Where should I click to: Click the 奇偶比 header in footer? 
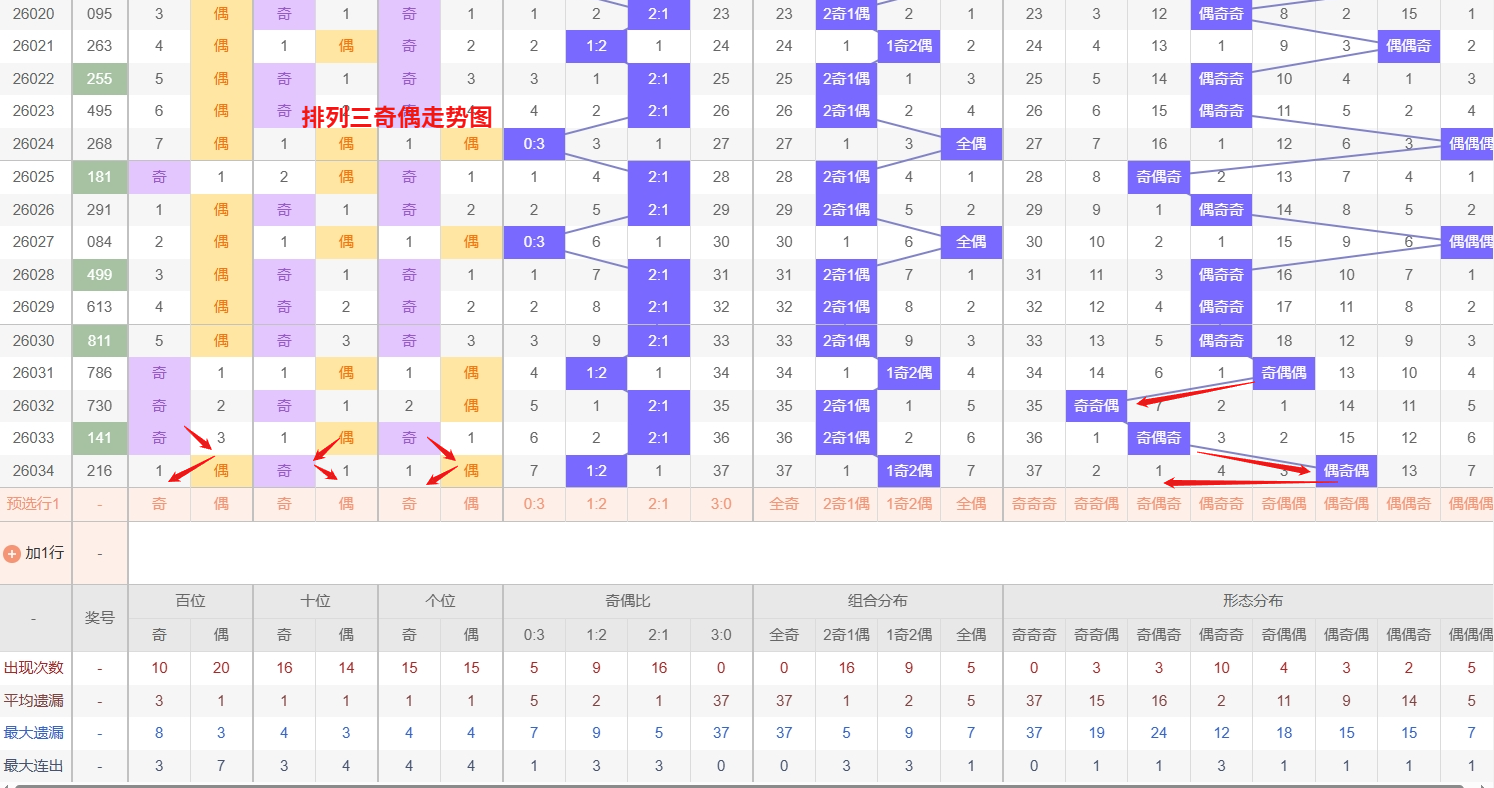pos(627,601)
